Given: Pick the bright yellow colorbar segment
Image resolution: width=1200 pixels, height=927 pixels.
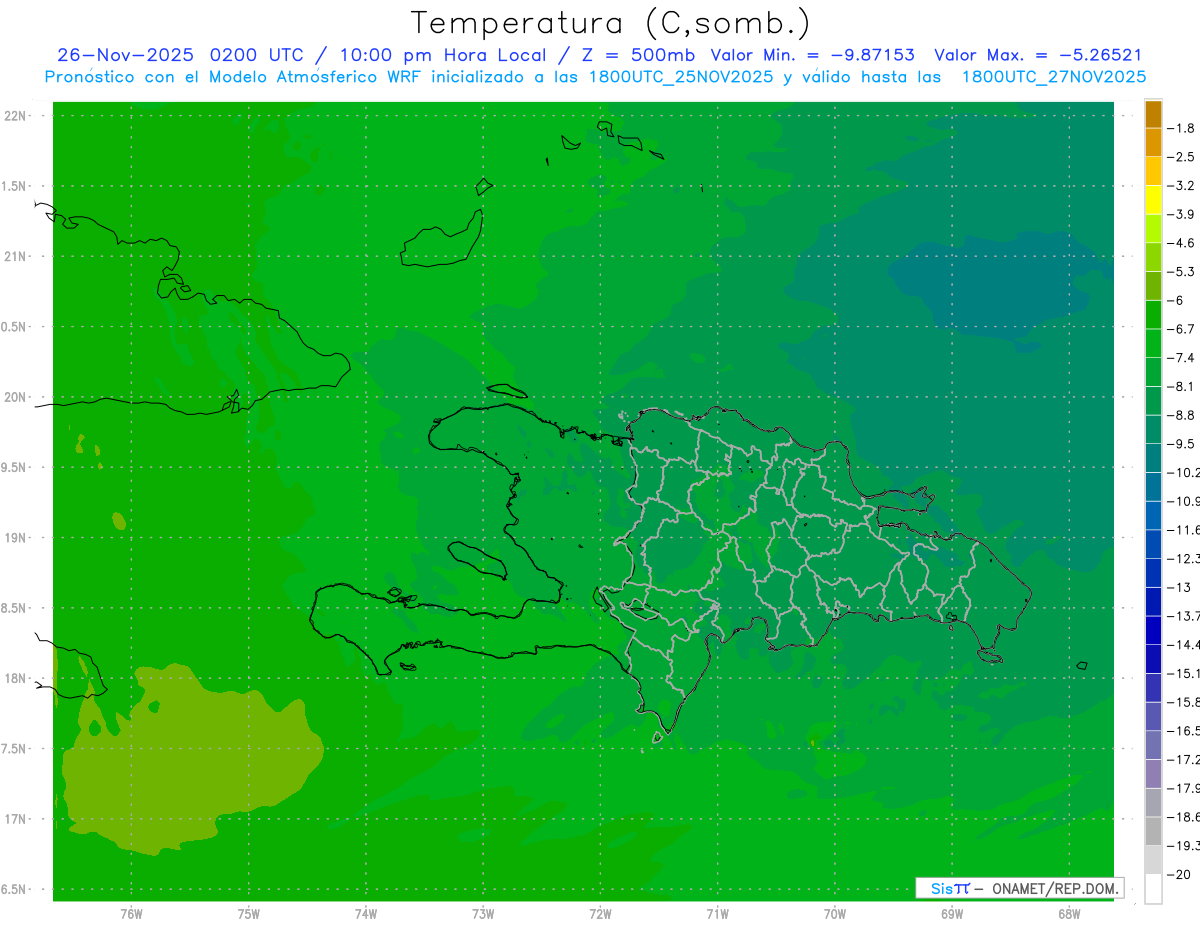Looking at the screenshot, I should point(1153,200).
